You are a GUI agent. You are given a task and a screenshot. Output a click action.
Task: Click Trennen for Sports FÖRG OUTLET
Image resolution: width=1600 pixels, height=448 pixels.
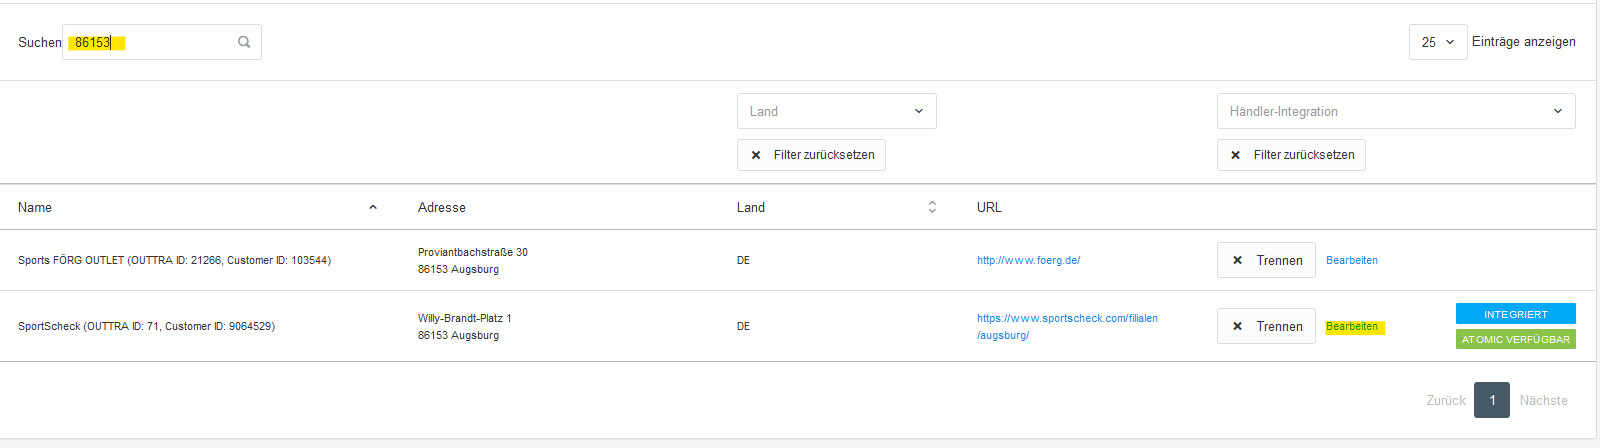(x=1266, y=260)
